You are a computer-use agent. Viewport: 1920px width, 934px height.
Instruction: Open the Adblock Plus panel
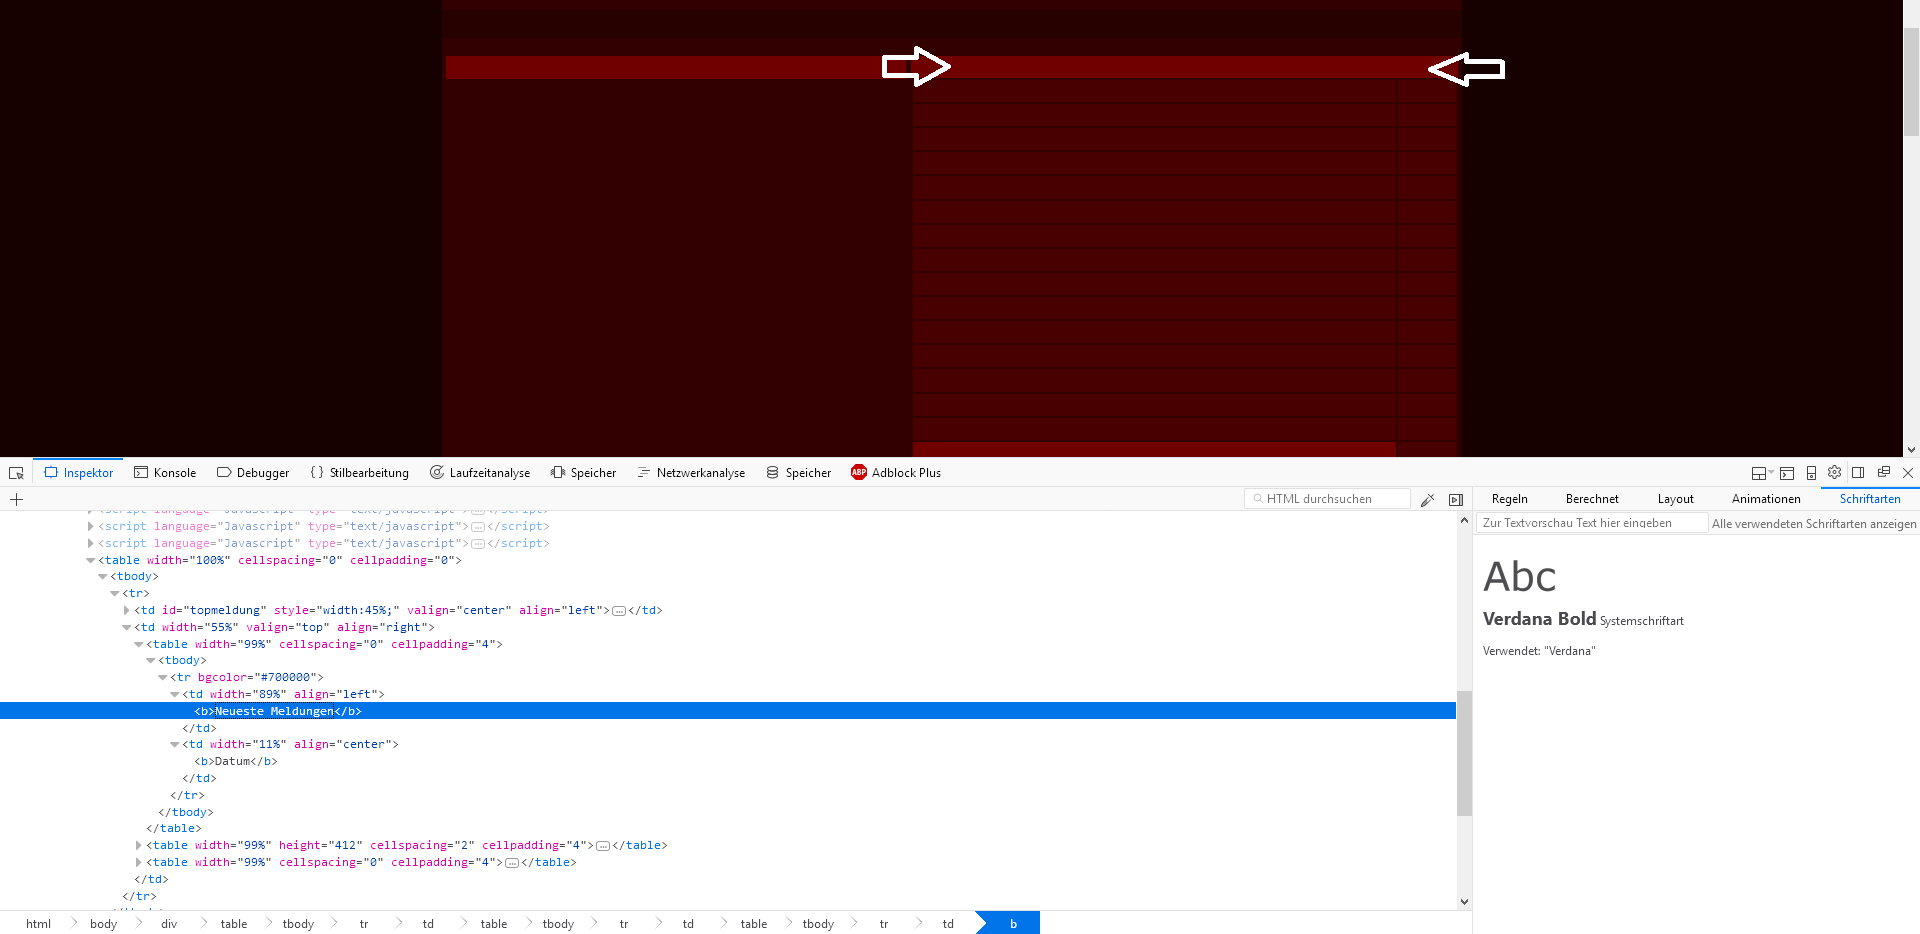[x=896, y=473]
